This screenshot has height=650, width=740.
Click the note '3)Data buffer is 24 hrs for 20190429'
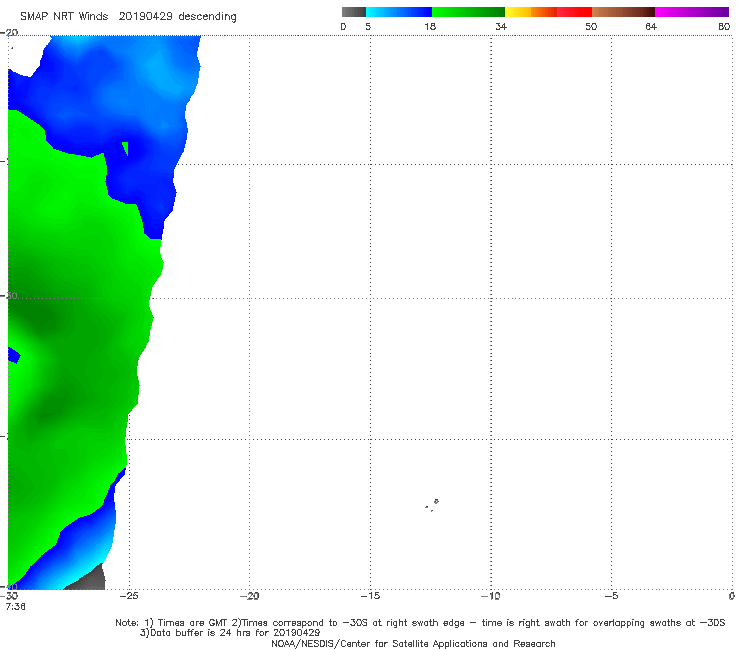pos(230,633)
